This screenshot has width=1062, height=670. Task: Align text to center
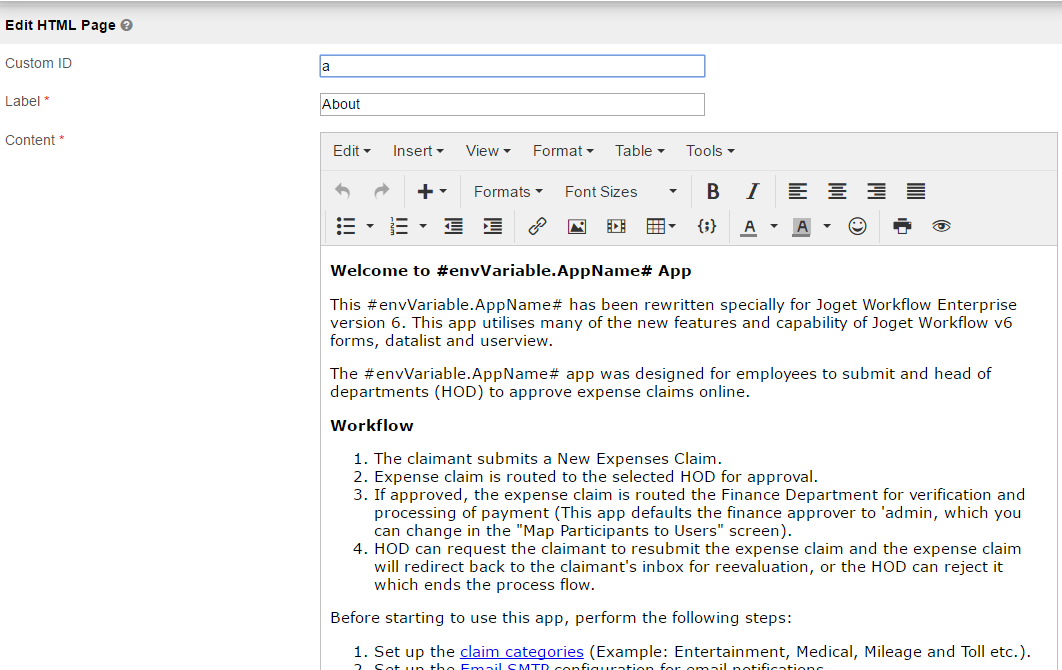837,191
